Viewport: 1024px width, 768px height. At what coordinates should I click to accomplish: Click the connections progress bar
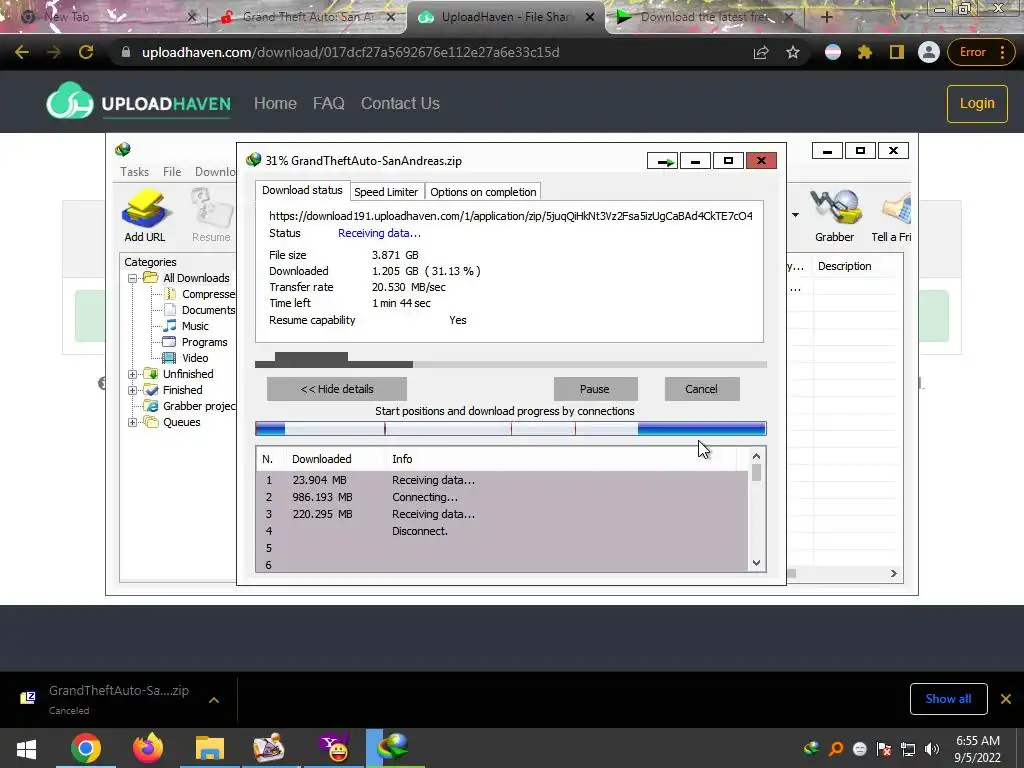[x=511, y=429]
